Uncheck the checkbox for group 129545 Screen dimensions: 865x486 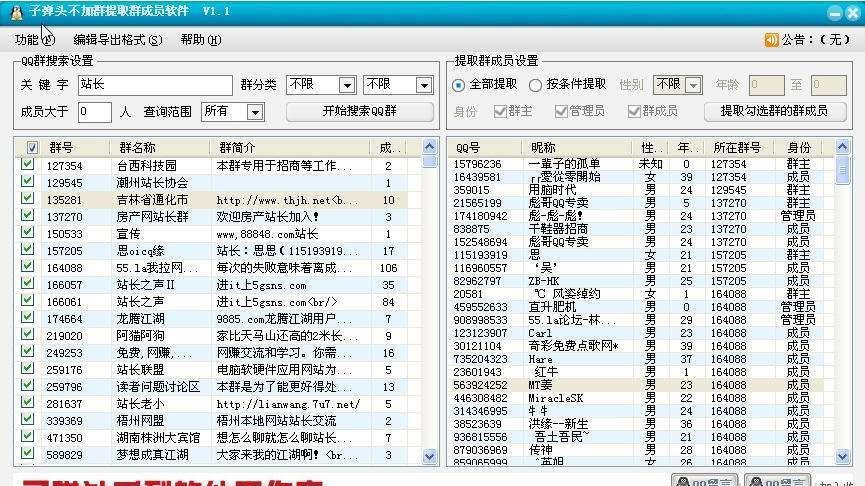click(x=28, y=181)
